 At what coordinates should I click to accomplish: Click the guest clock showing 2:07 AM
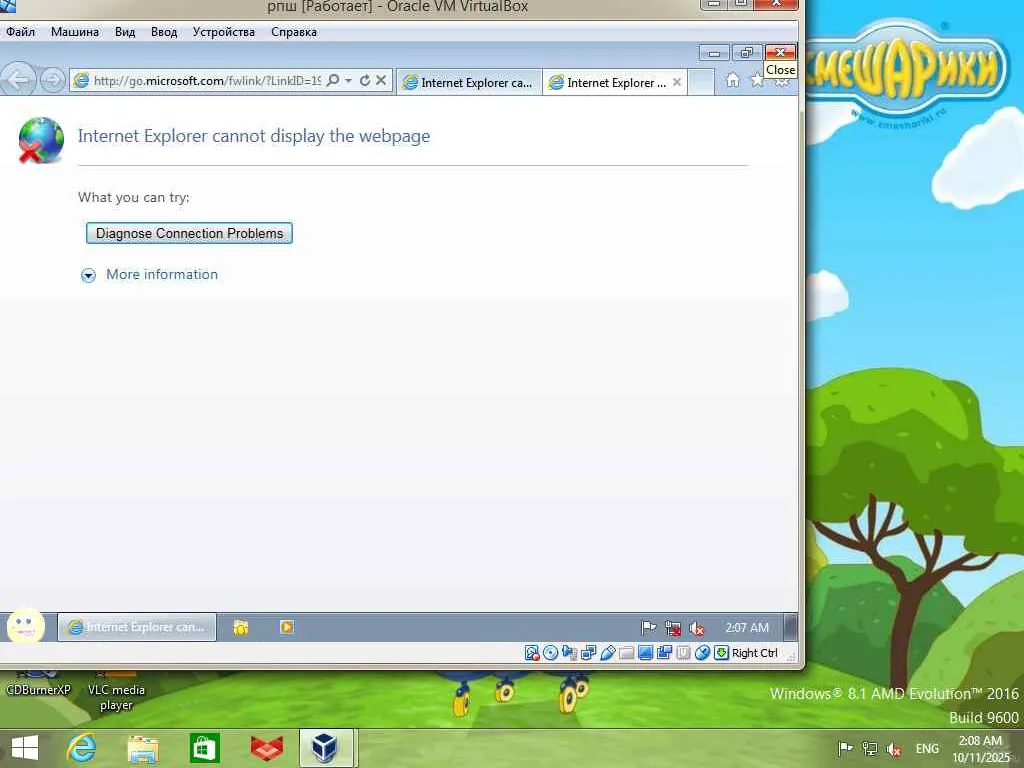(x=747, y=628)
